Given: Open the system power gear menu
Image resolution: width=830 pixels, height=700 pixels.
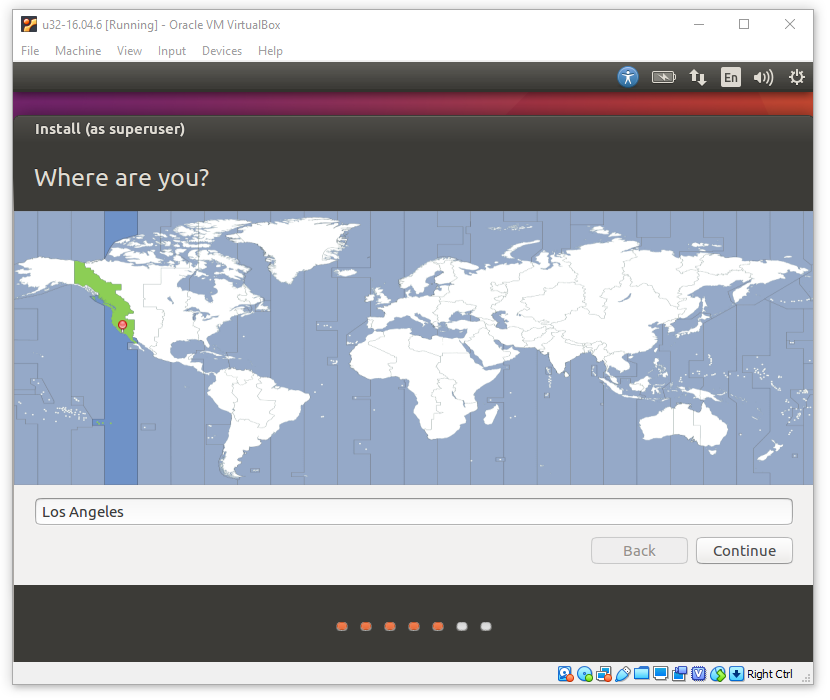Looking at the screenshot, I should 797,77.
